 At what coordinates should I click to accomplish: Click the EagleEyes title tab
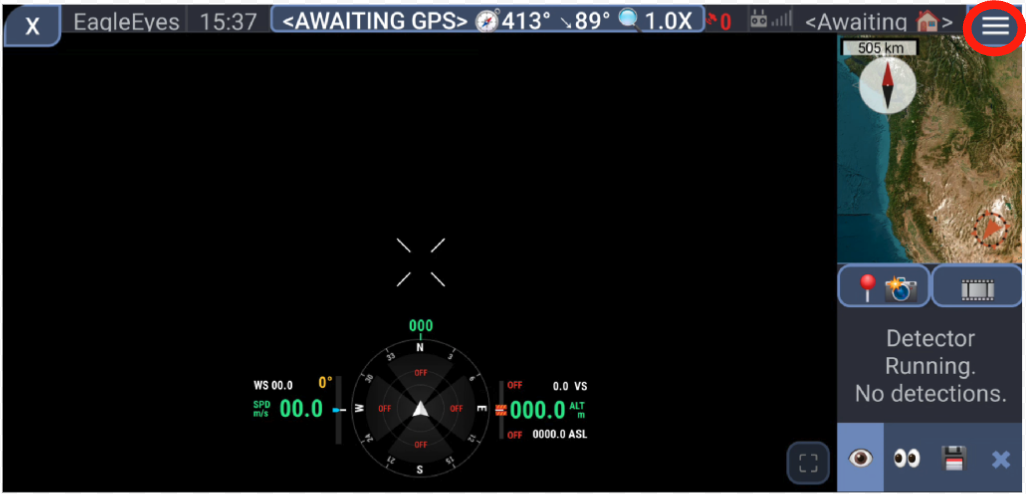[127, 21]
